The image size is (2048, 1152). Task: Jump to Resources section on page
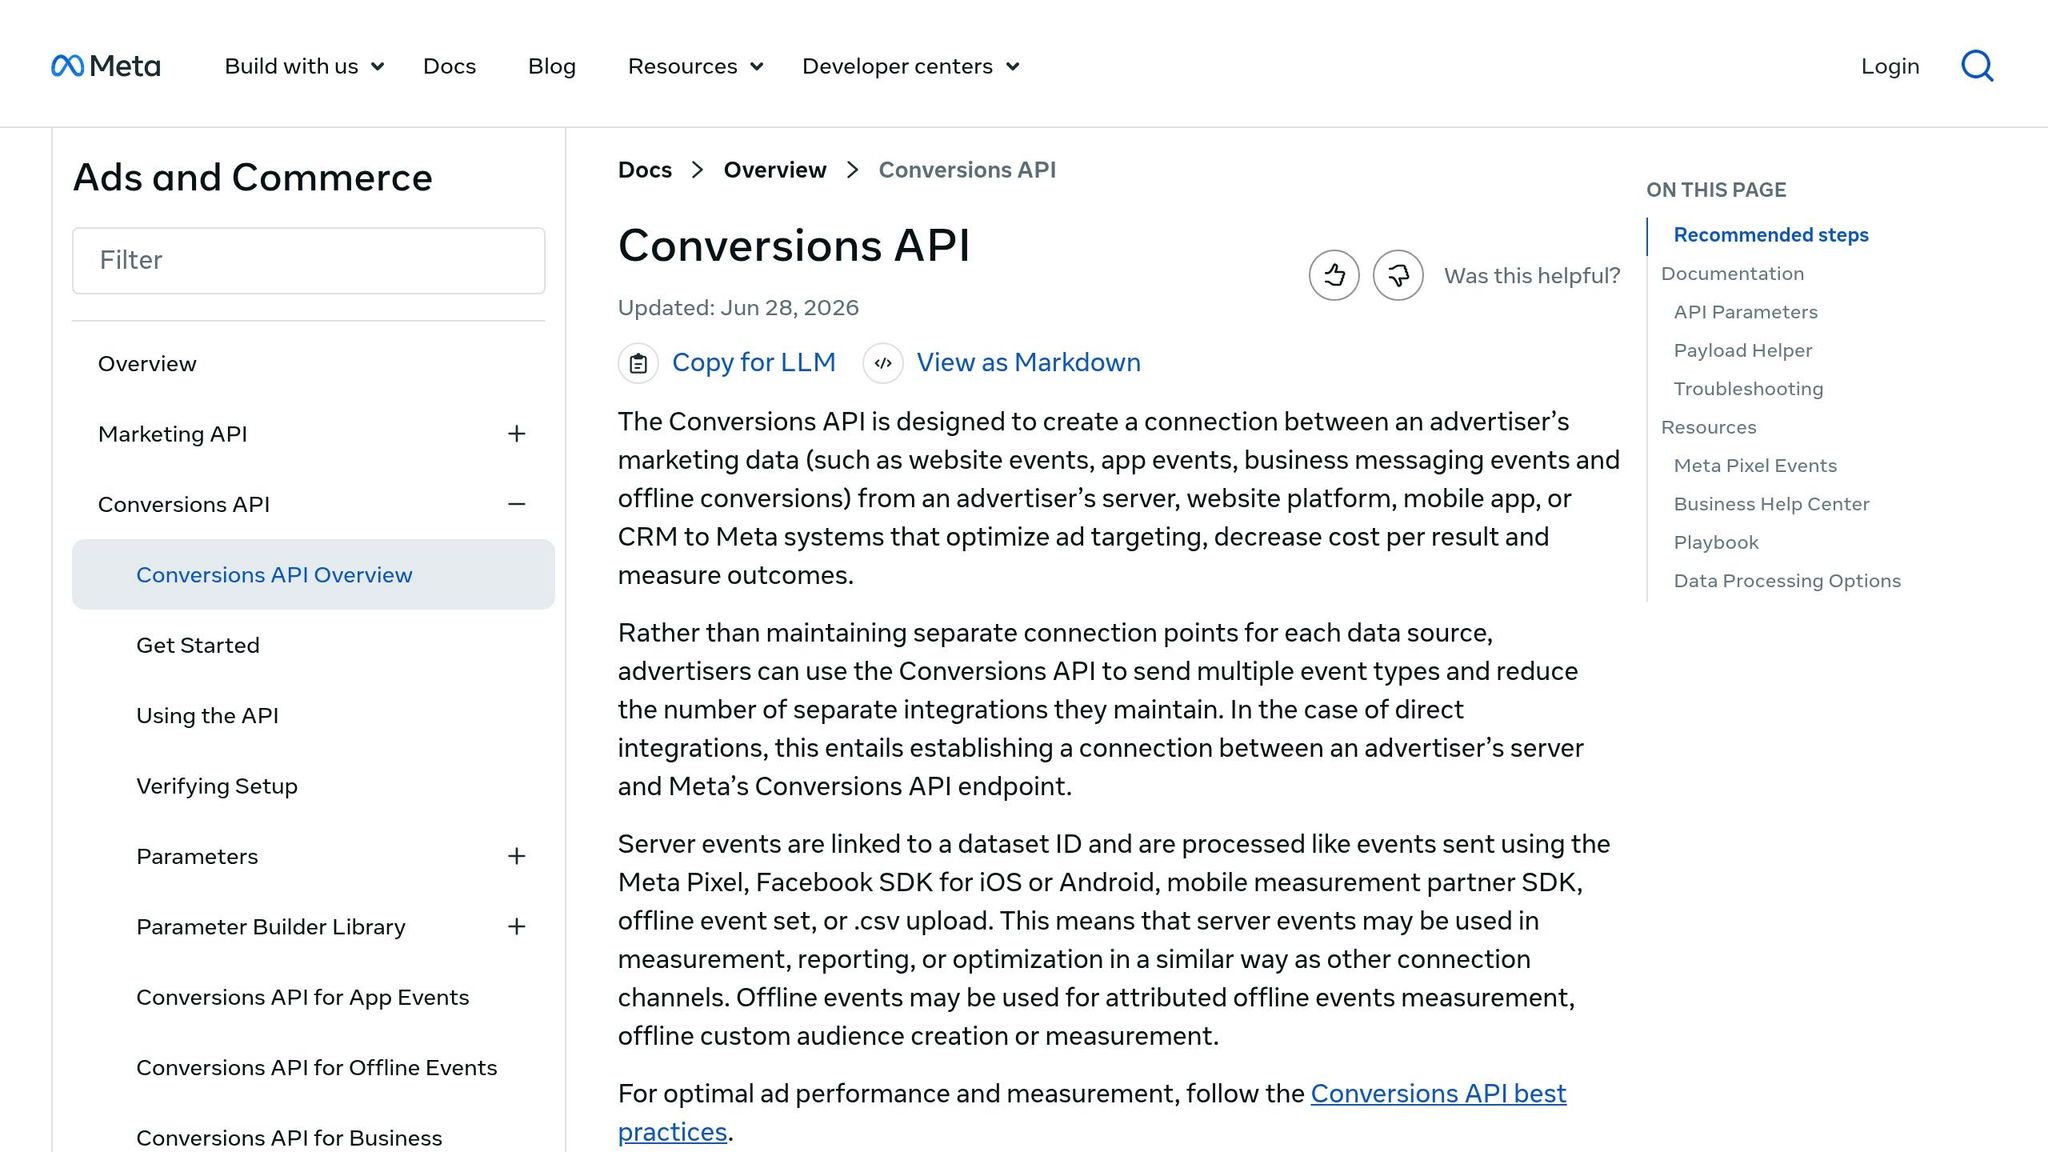1708,427
